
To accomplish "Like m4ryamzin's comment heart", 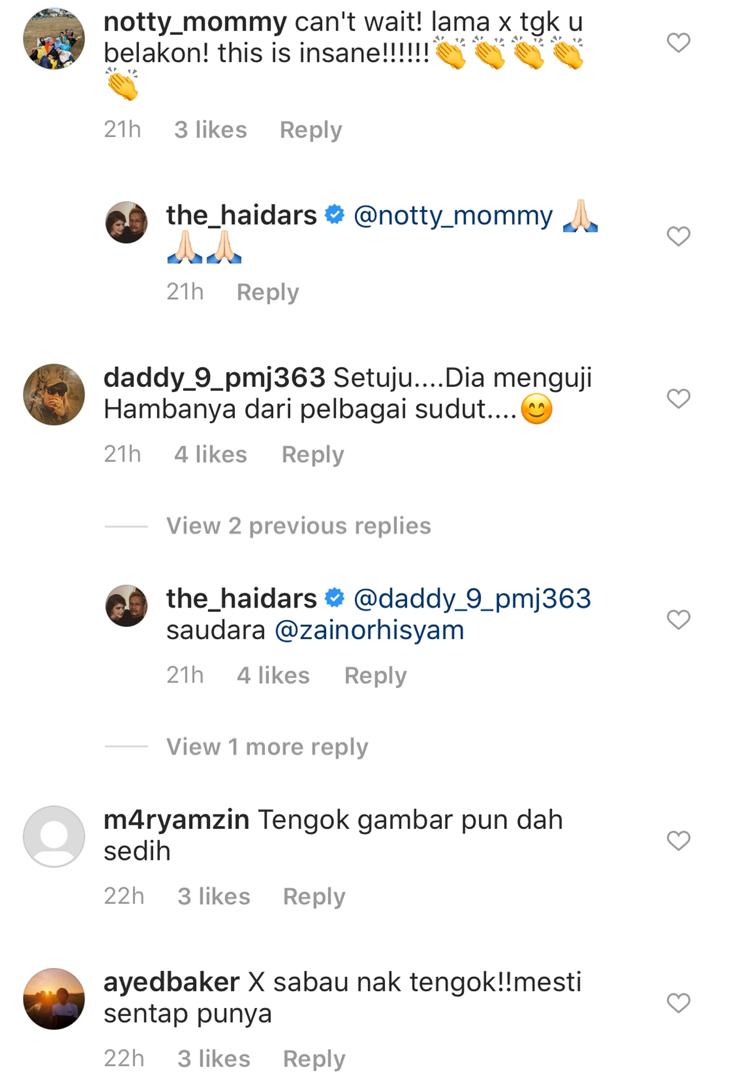I will pos(679,840).
